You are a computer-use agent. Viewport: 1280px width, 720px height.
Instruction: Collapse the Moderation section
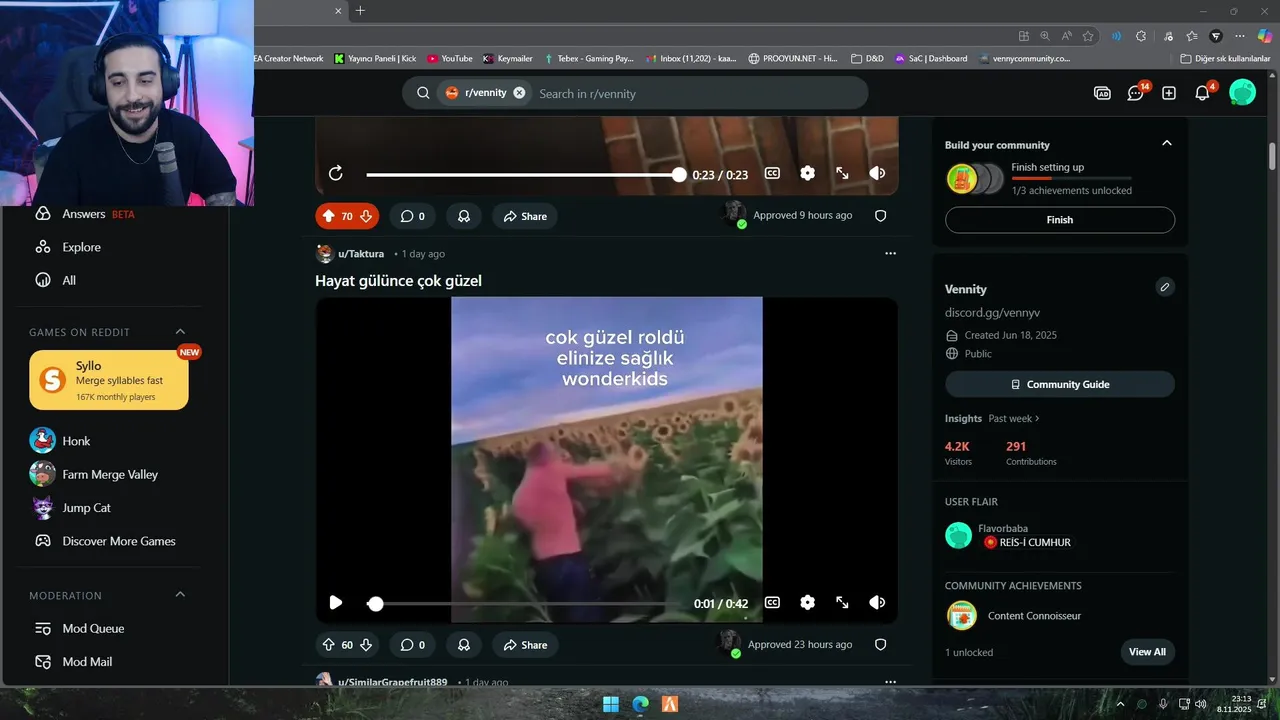click(180, 595)
